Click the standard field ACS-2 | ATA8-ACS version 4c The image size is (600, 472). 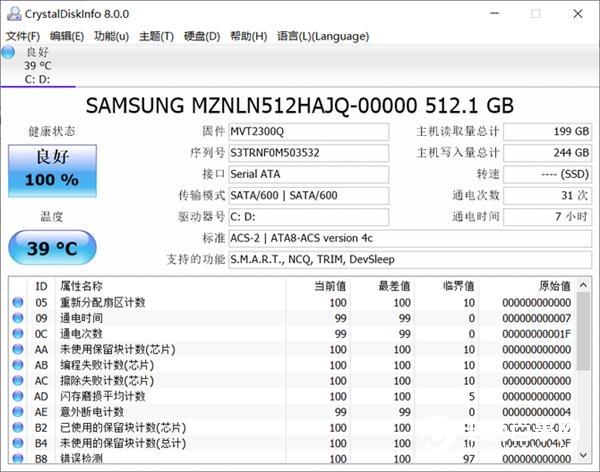[x=410, y=238]
